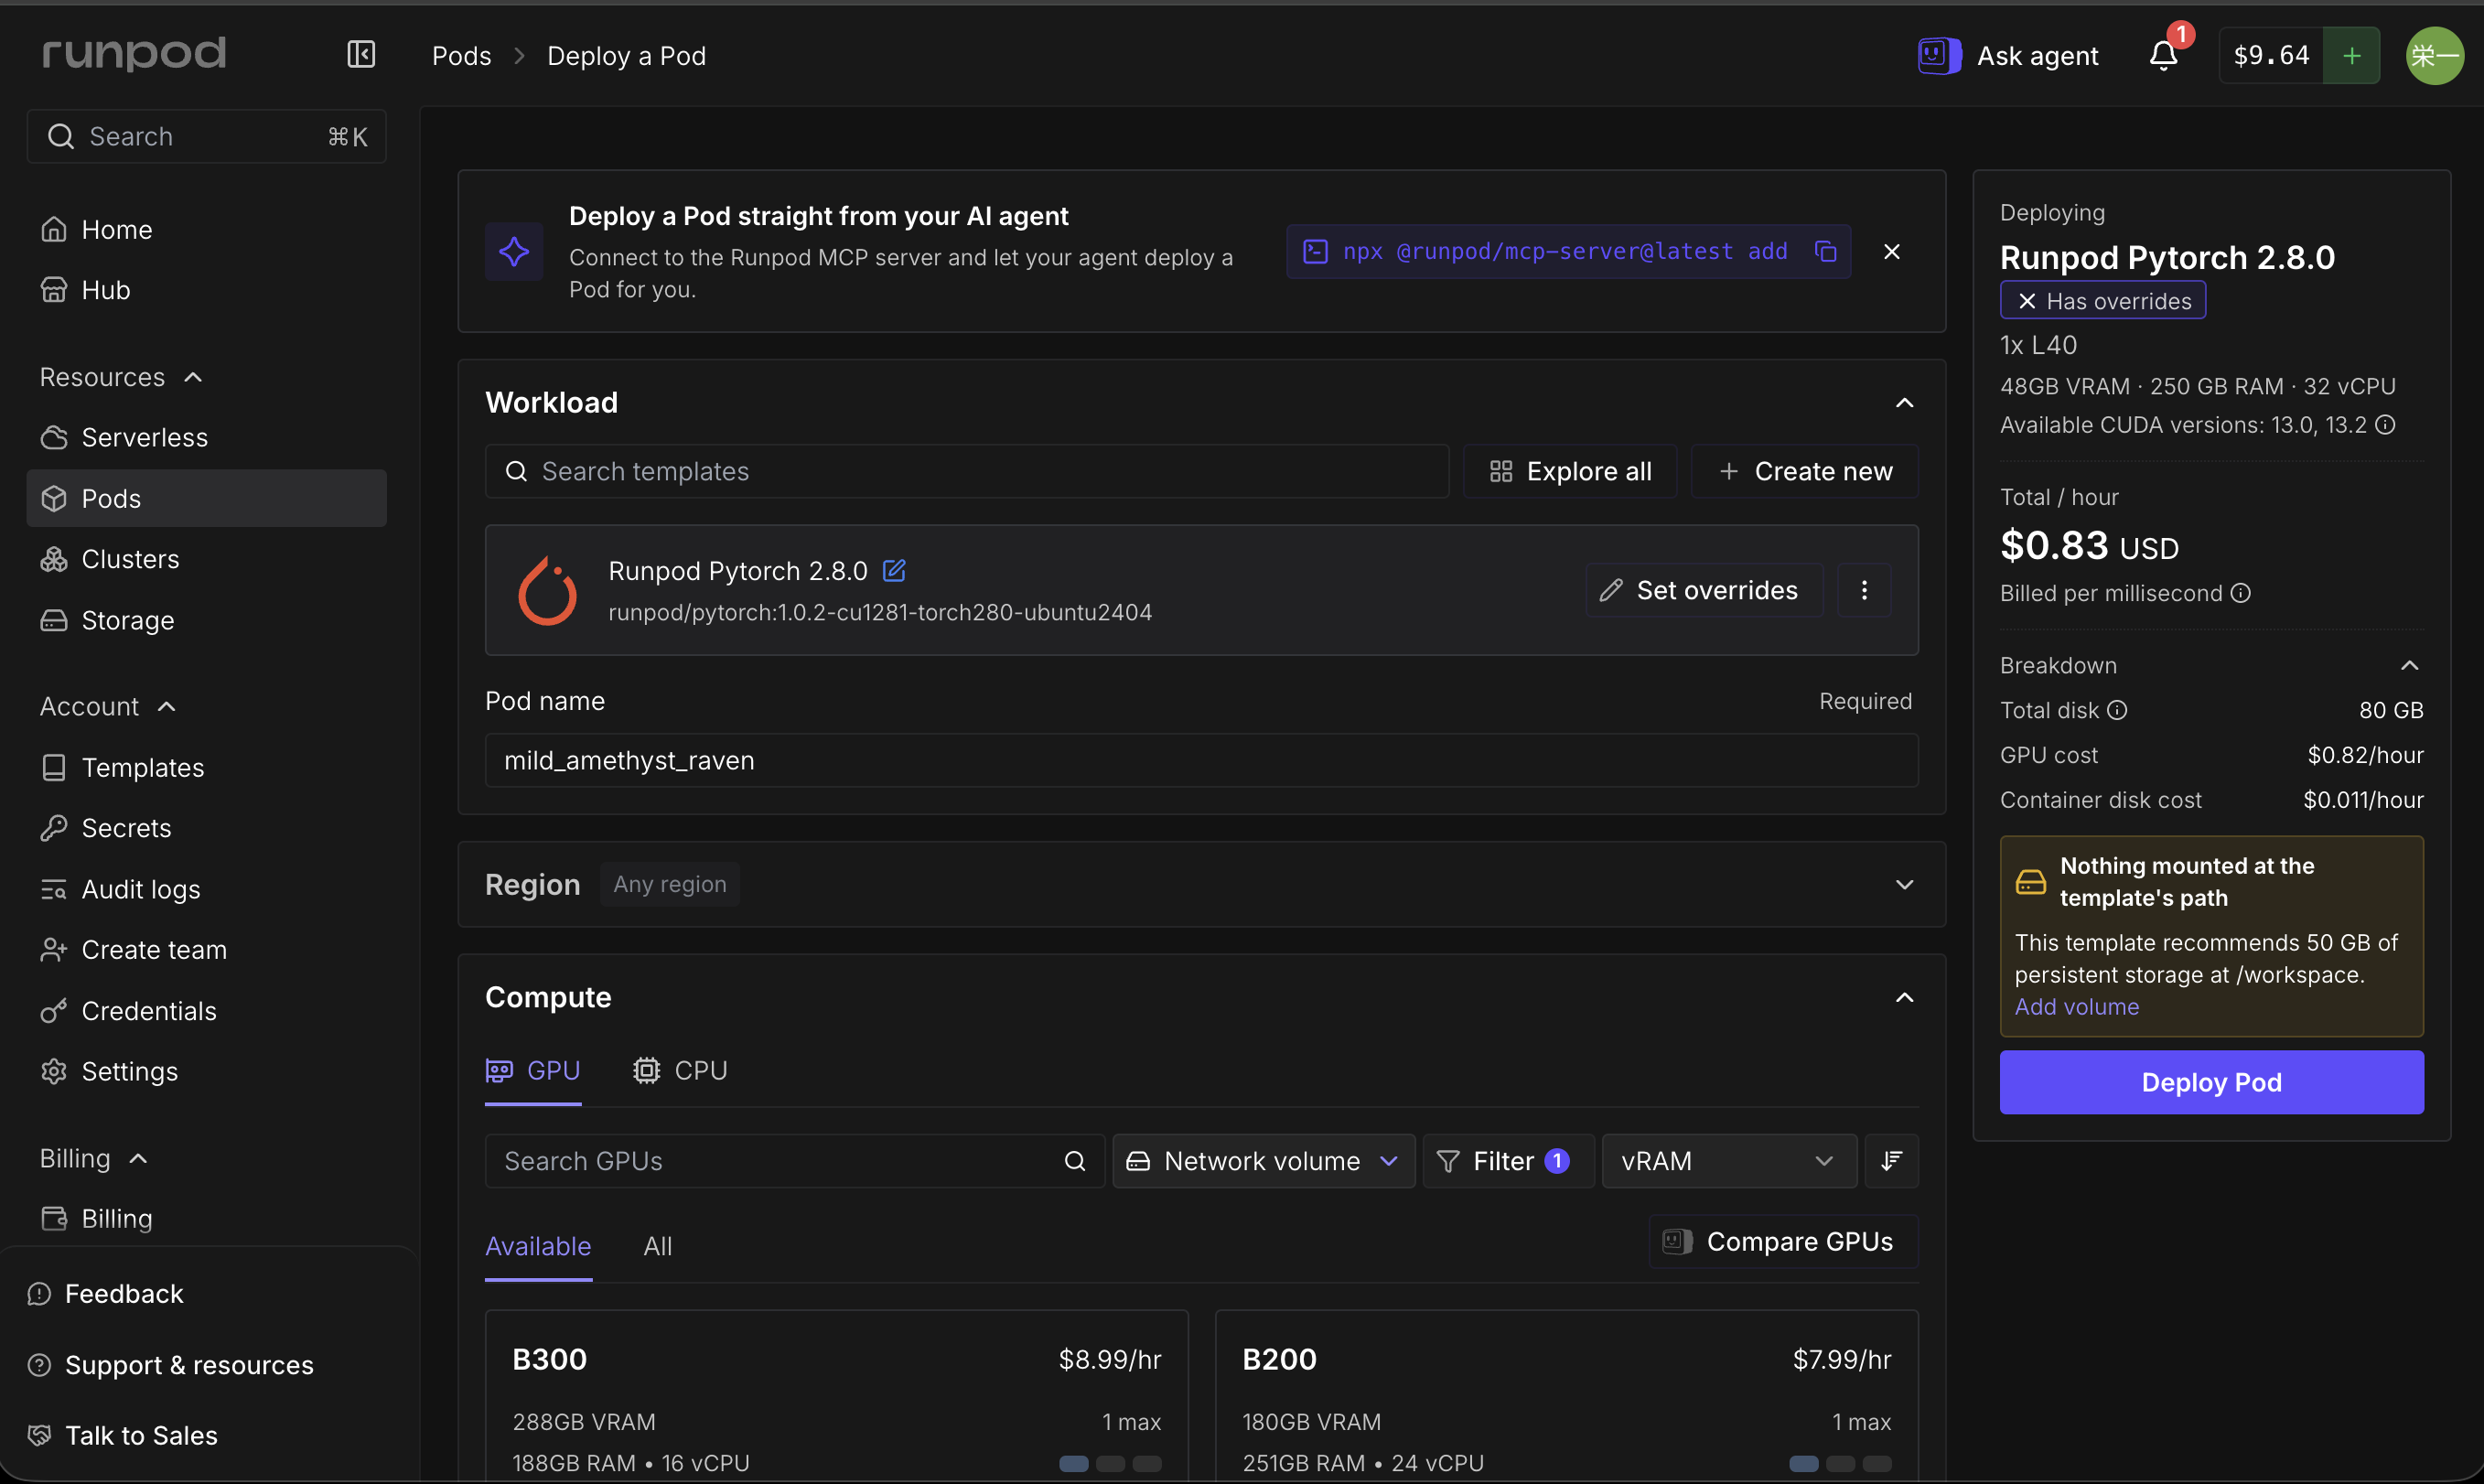The image size is (2484, 1484).
Task: Select the B300 GPU card
Action: pyautogui.click(x=836, y=1395)
